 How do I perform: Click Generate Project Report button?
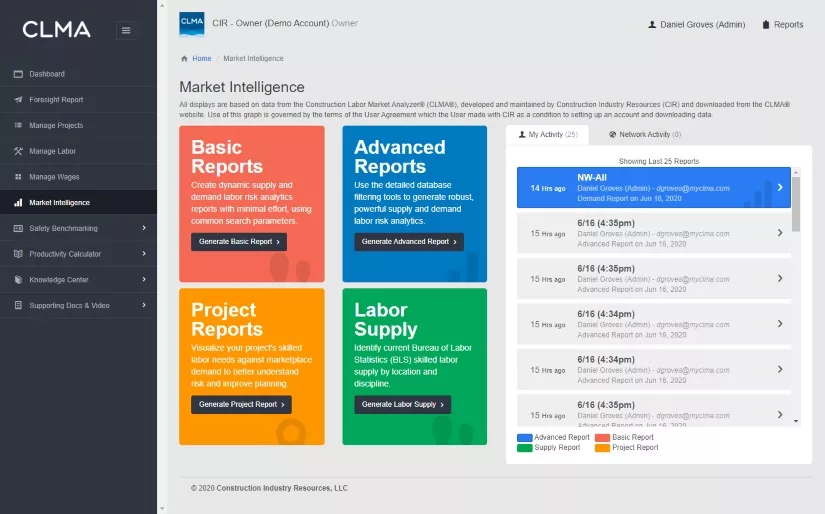point(241,405)
